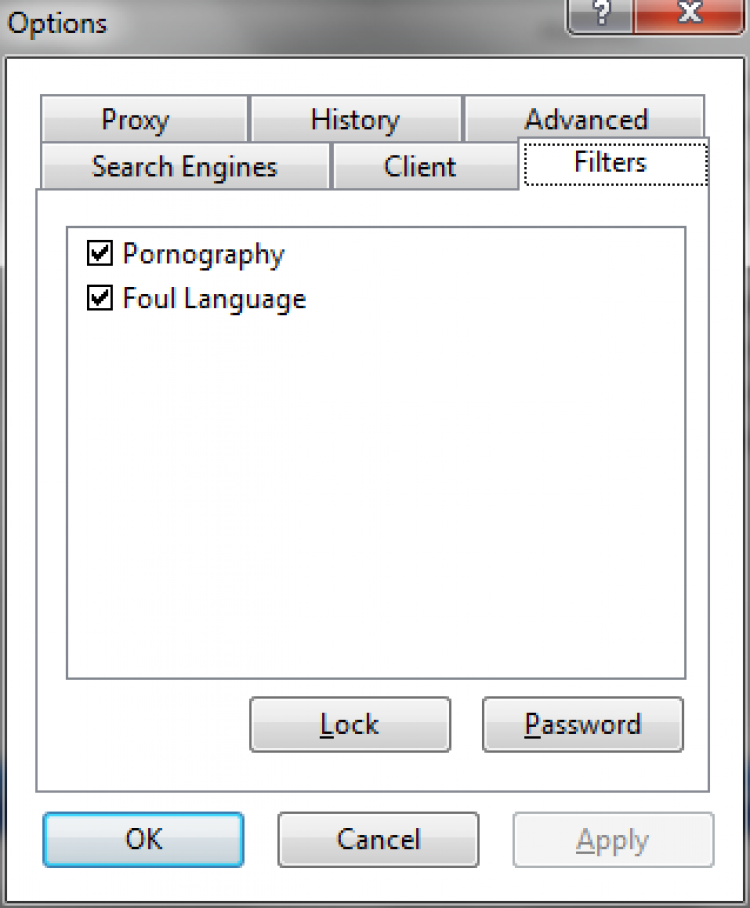The image size is (750, 908).
Task: Disable the Foul Language checkbox
Action: (100, 298)
